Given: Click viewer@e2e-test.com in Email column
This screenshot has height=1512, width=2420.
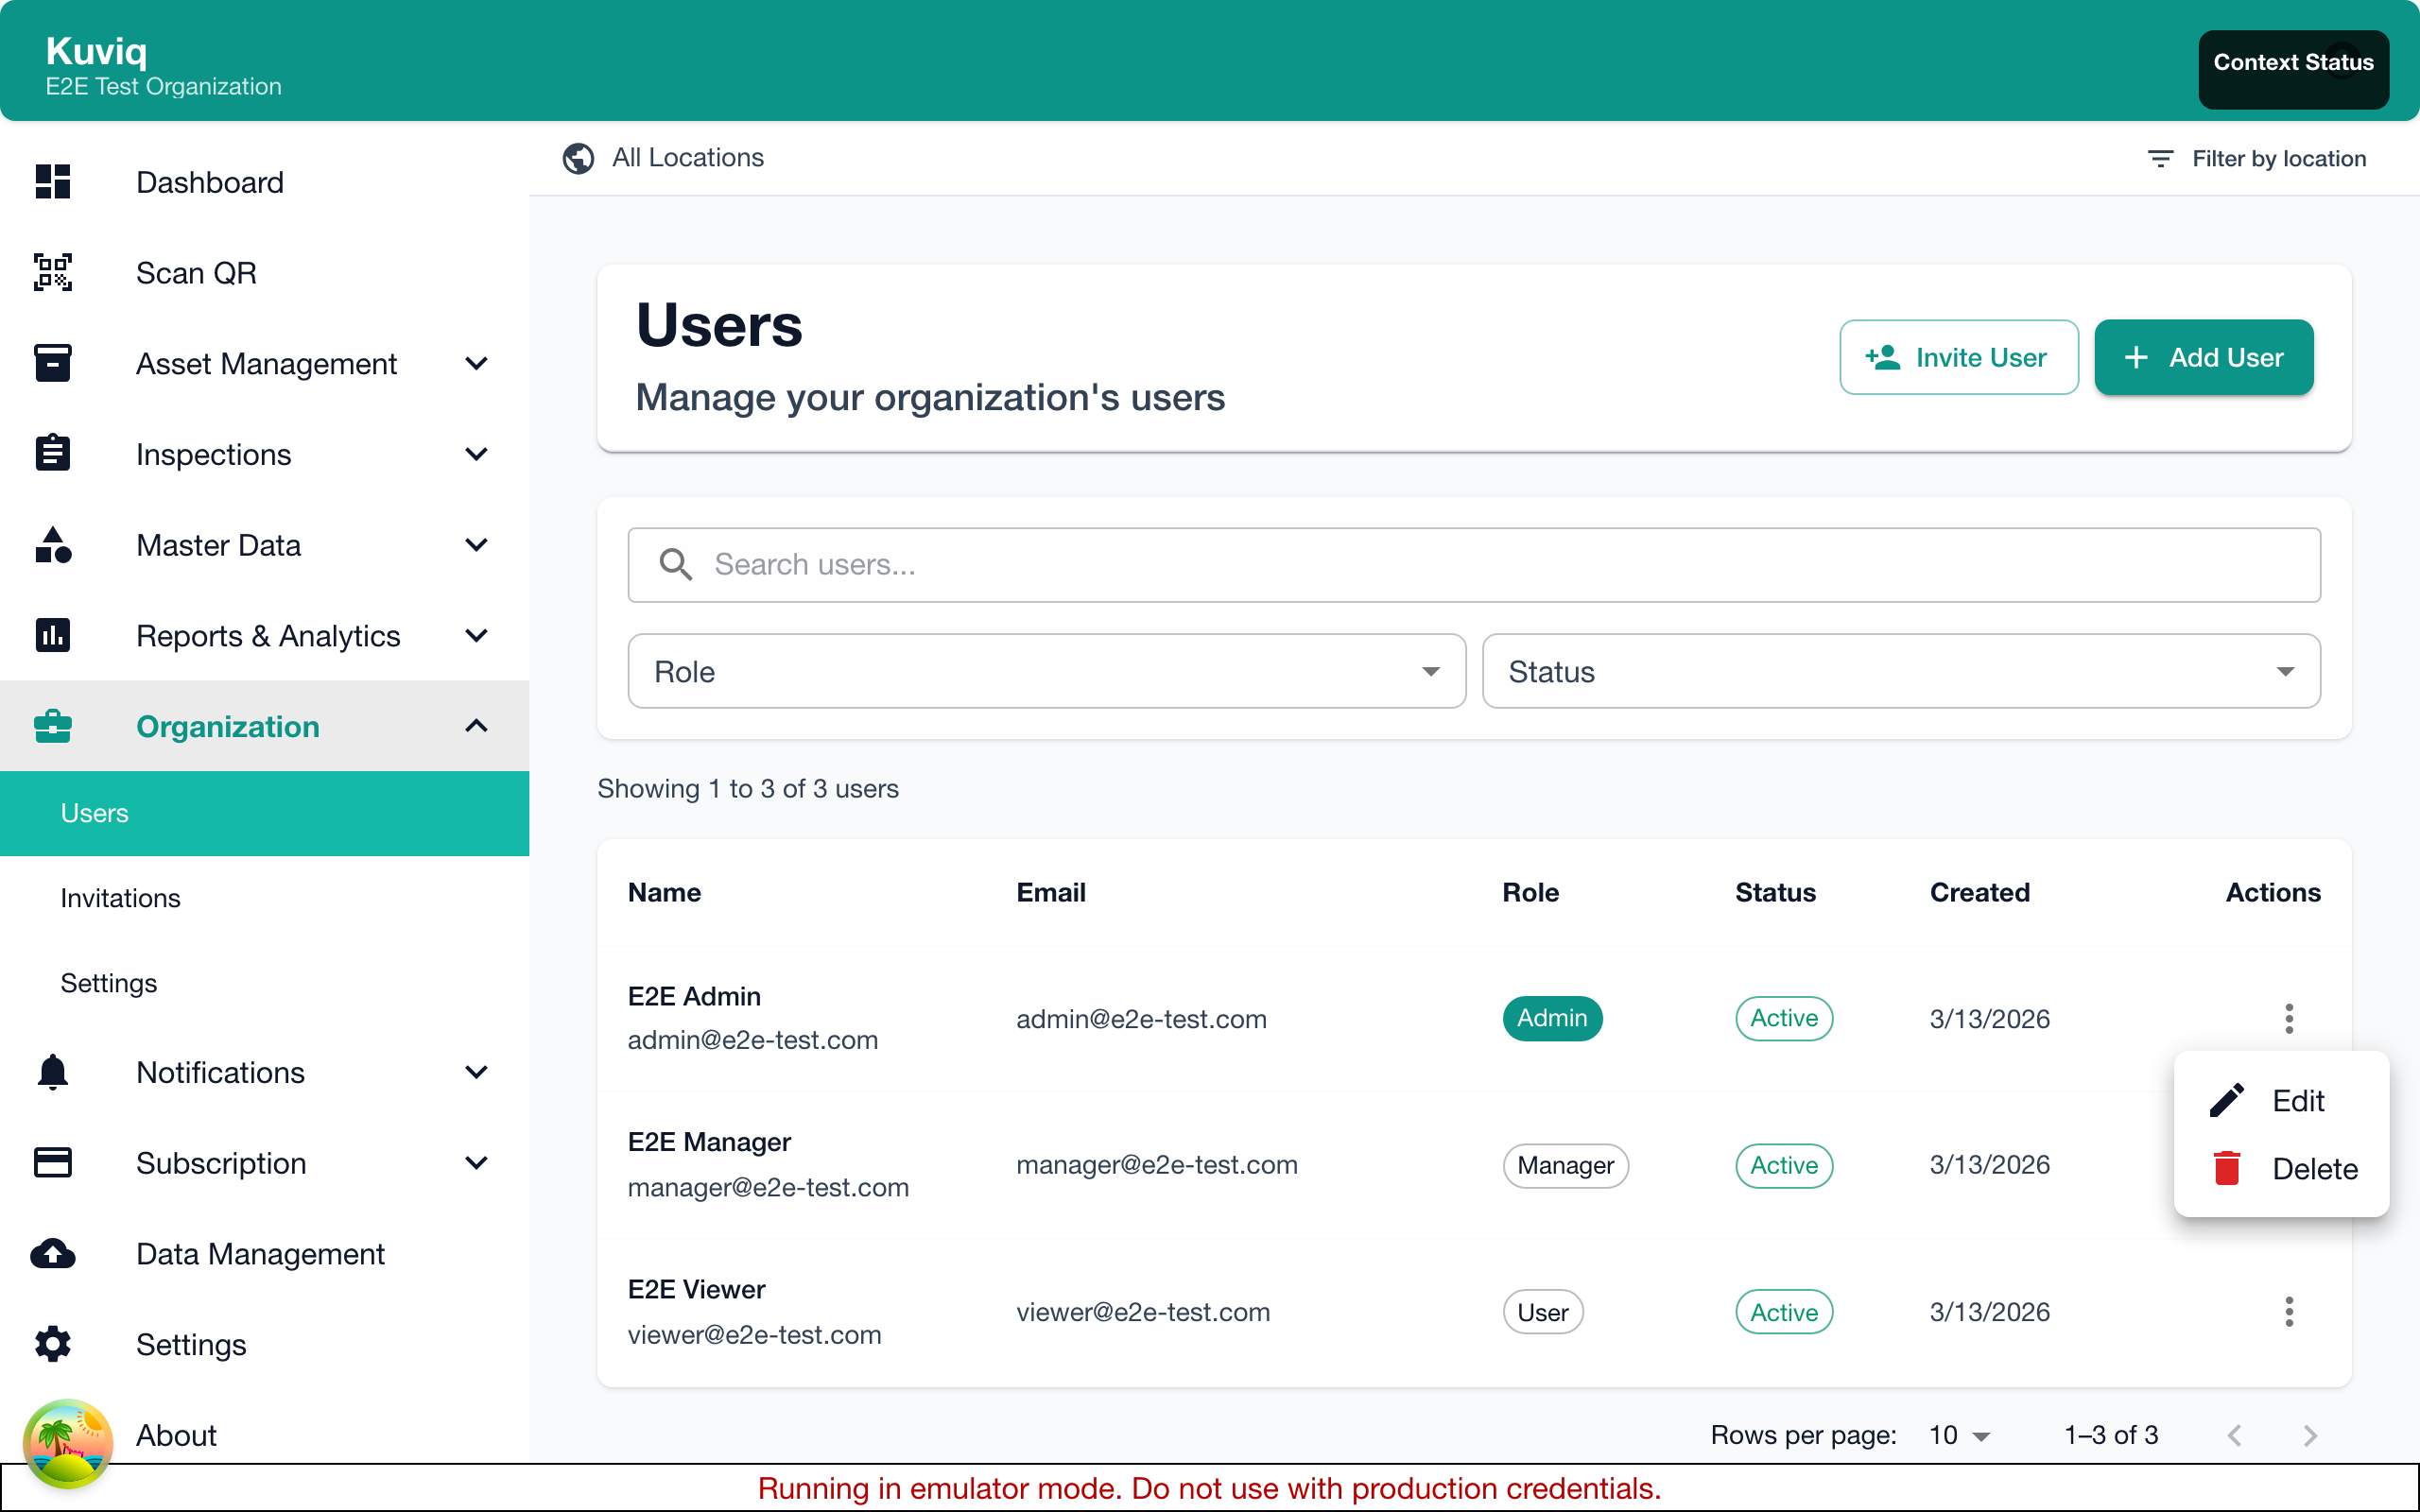Looking at the screenshot, I should tap(1143, 1312).
